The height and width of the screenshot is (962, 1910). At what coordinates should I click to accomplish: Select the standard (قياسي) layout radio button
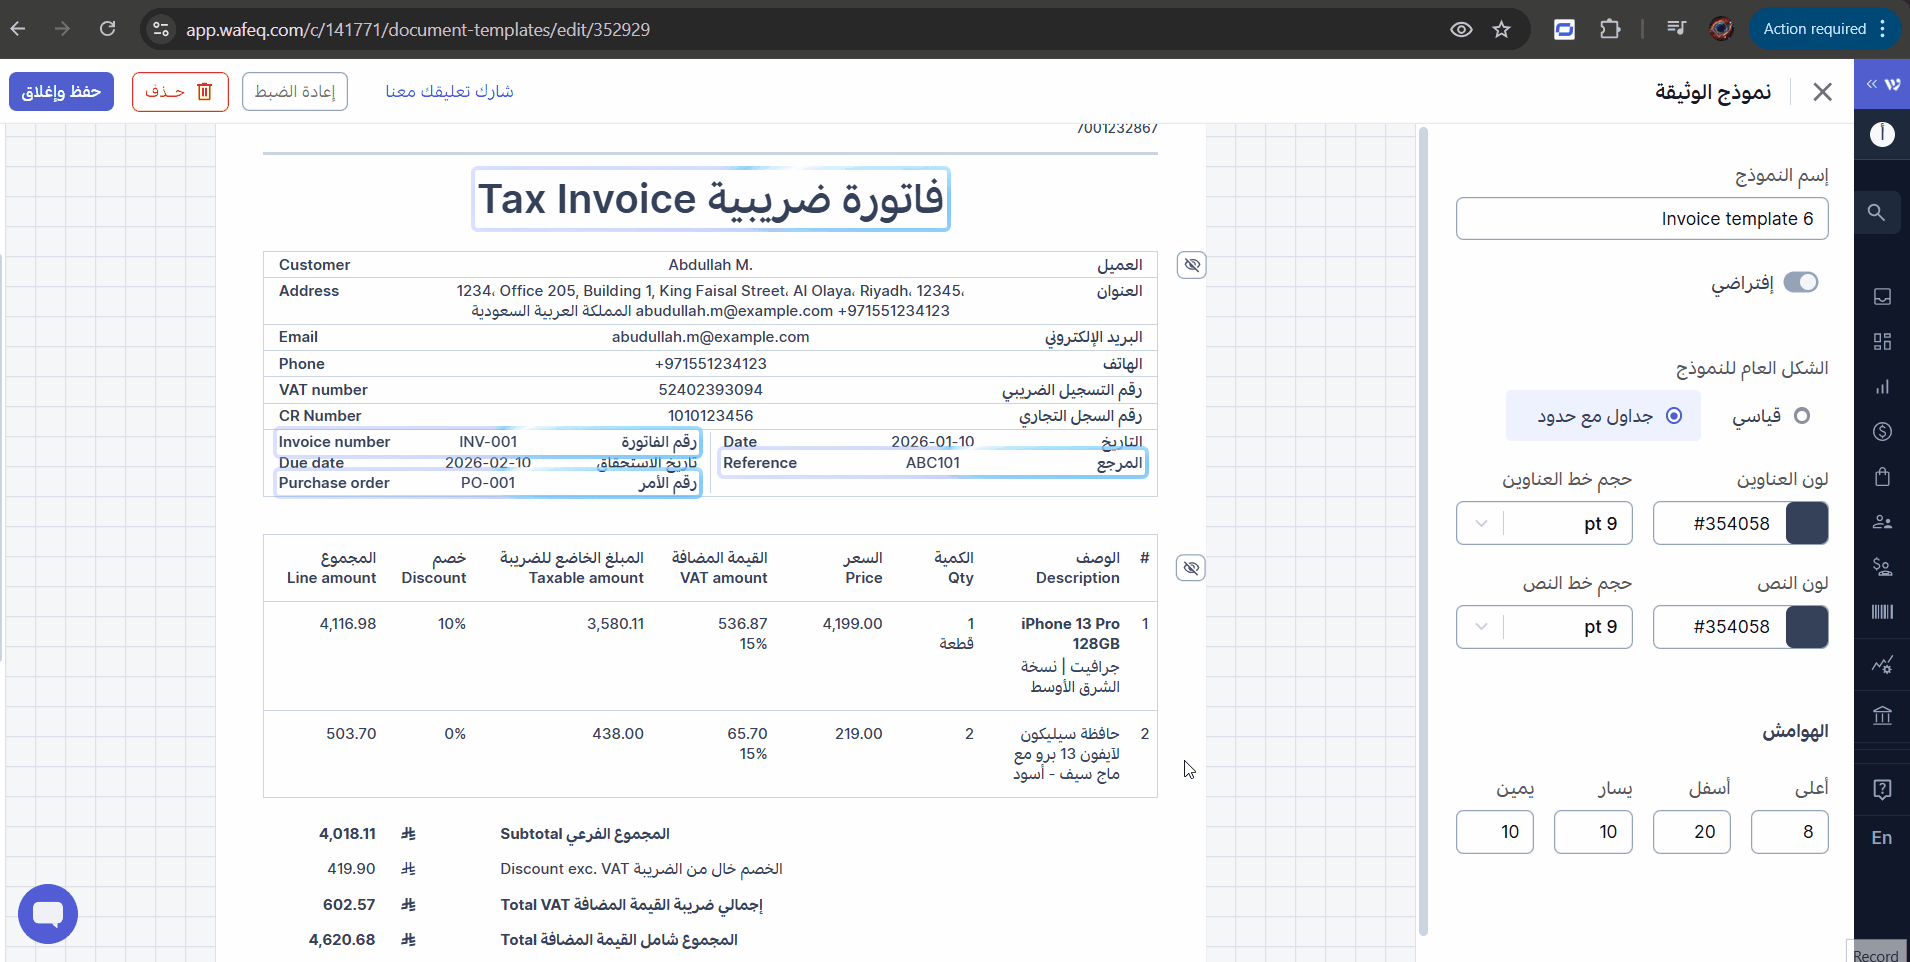pos(1802,416)
